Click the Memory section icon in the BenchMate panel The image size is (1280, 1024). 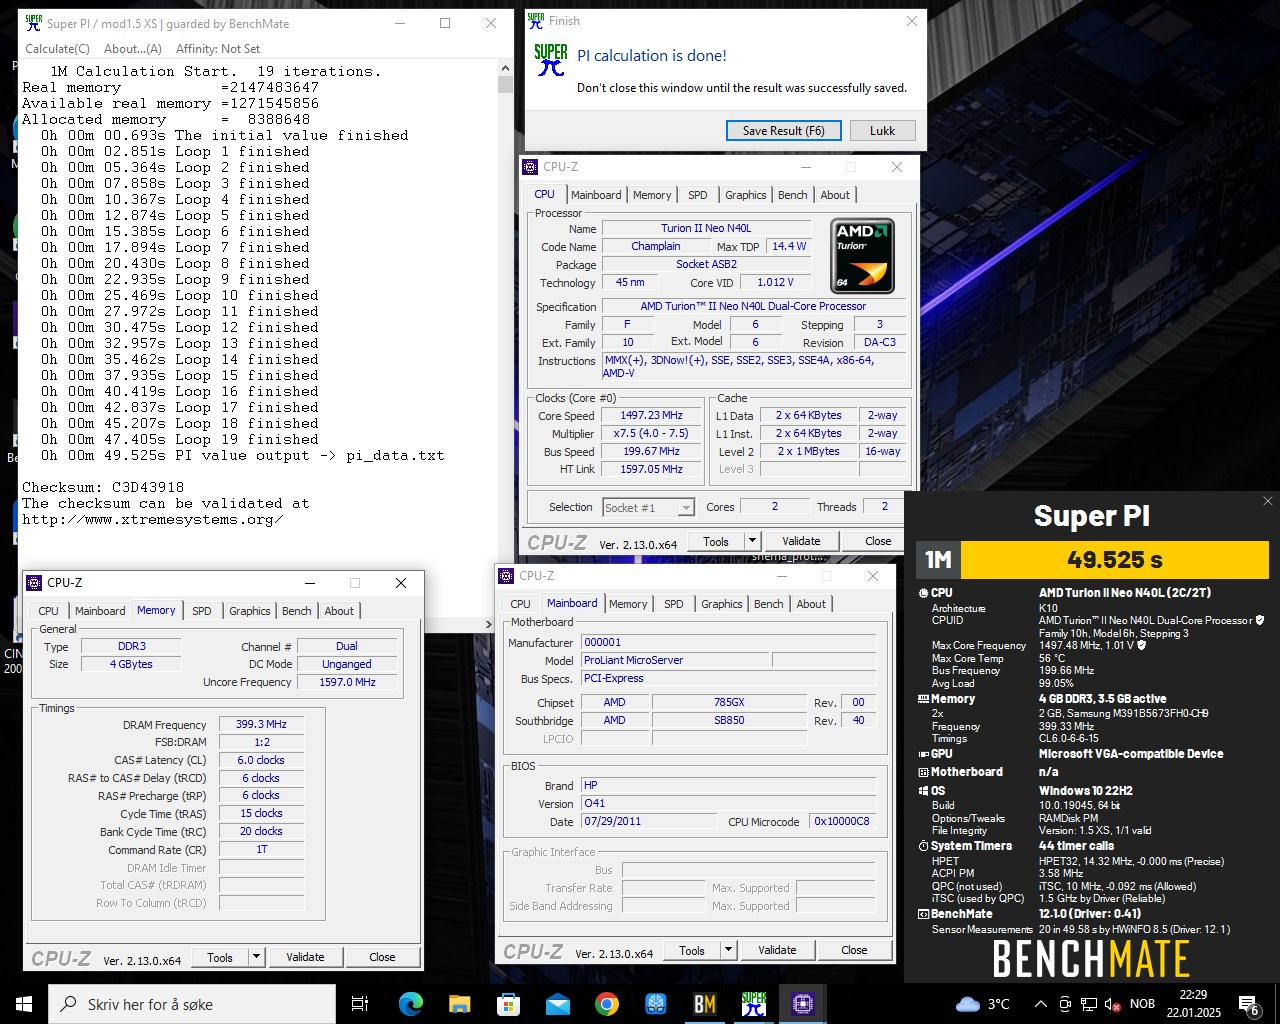pyautogui.click(x=923, y=699)
